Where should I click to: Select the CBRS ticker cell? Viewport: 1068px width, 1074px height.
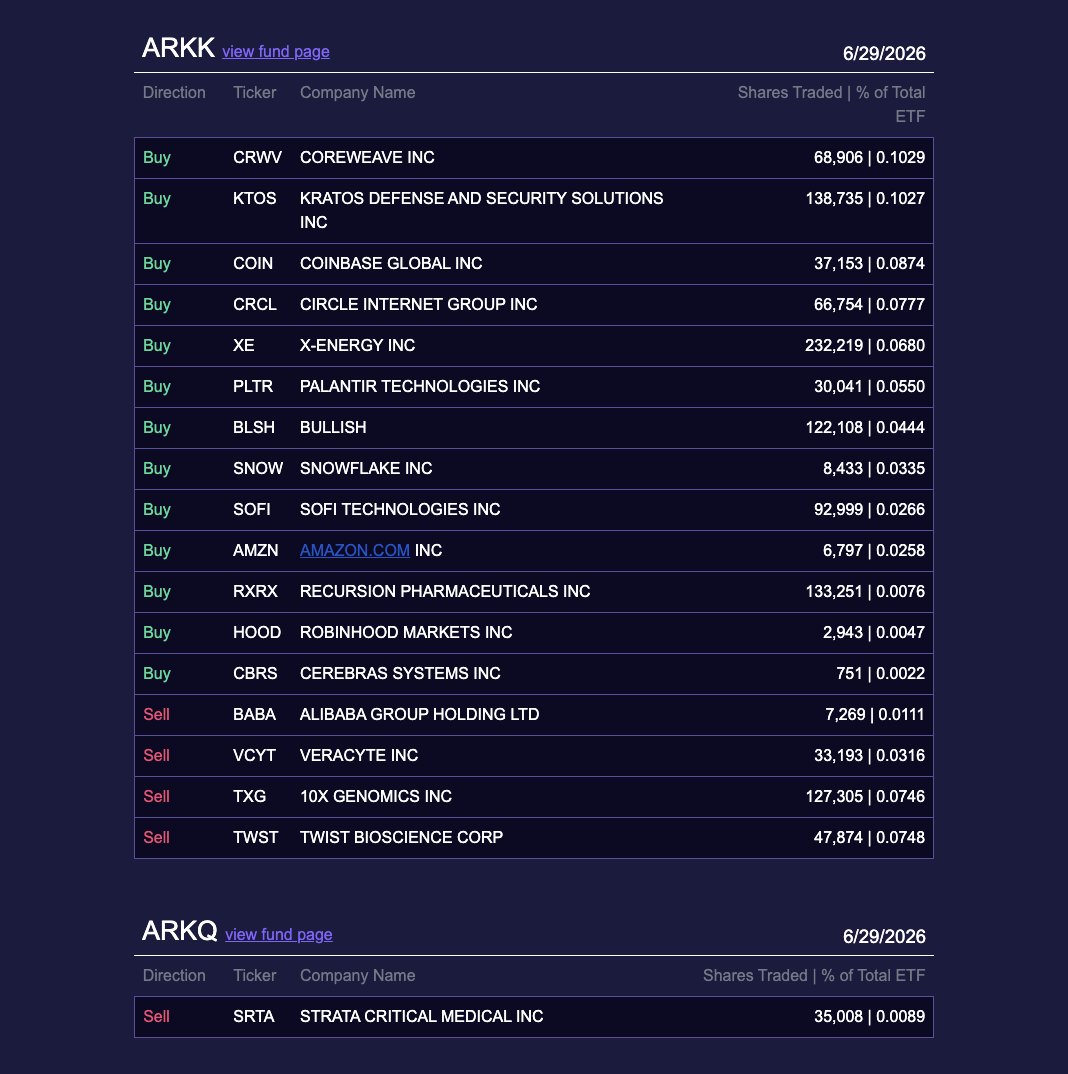pyautogui.click(x=255, y=674)
